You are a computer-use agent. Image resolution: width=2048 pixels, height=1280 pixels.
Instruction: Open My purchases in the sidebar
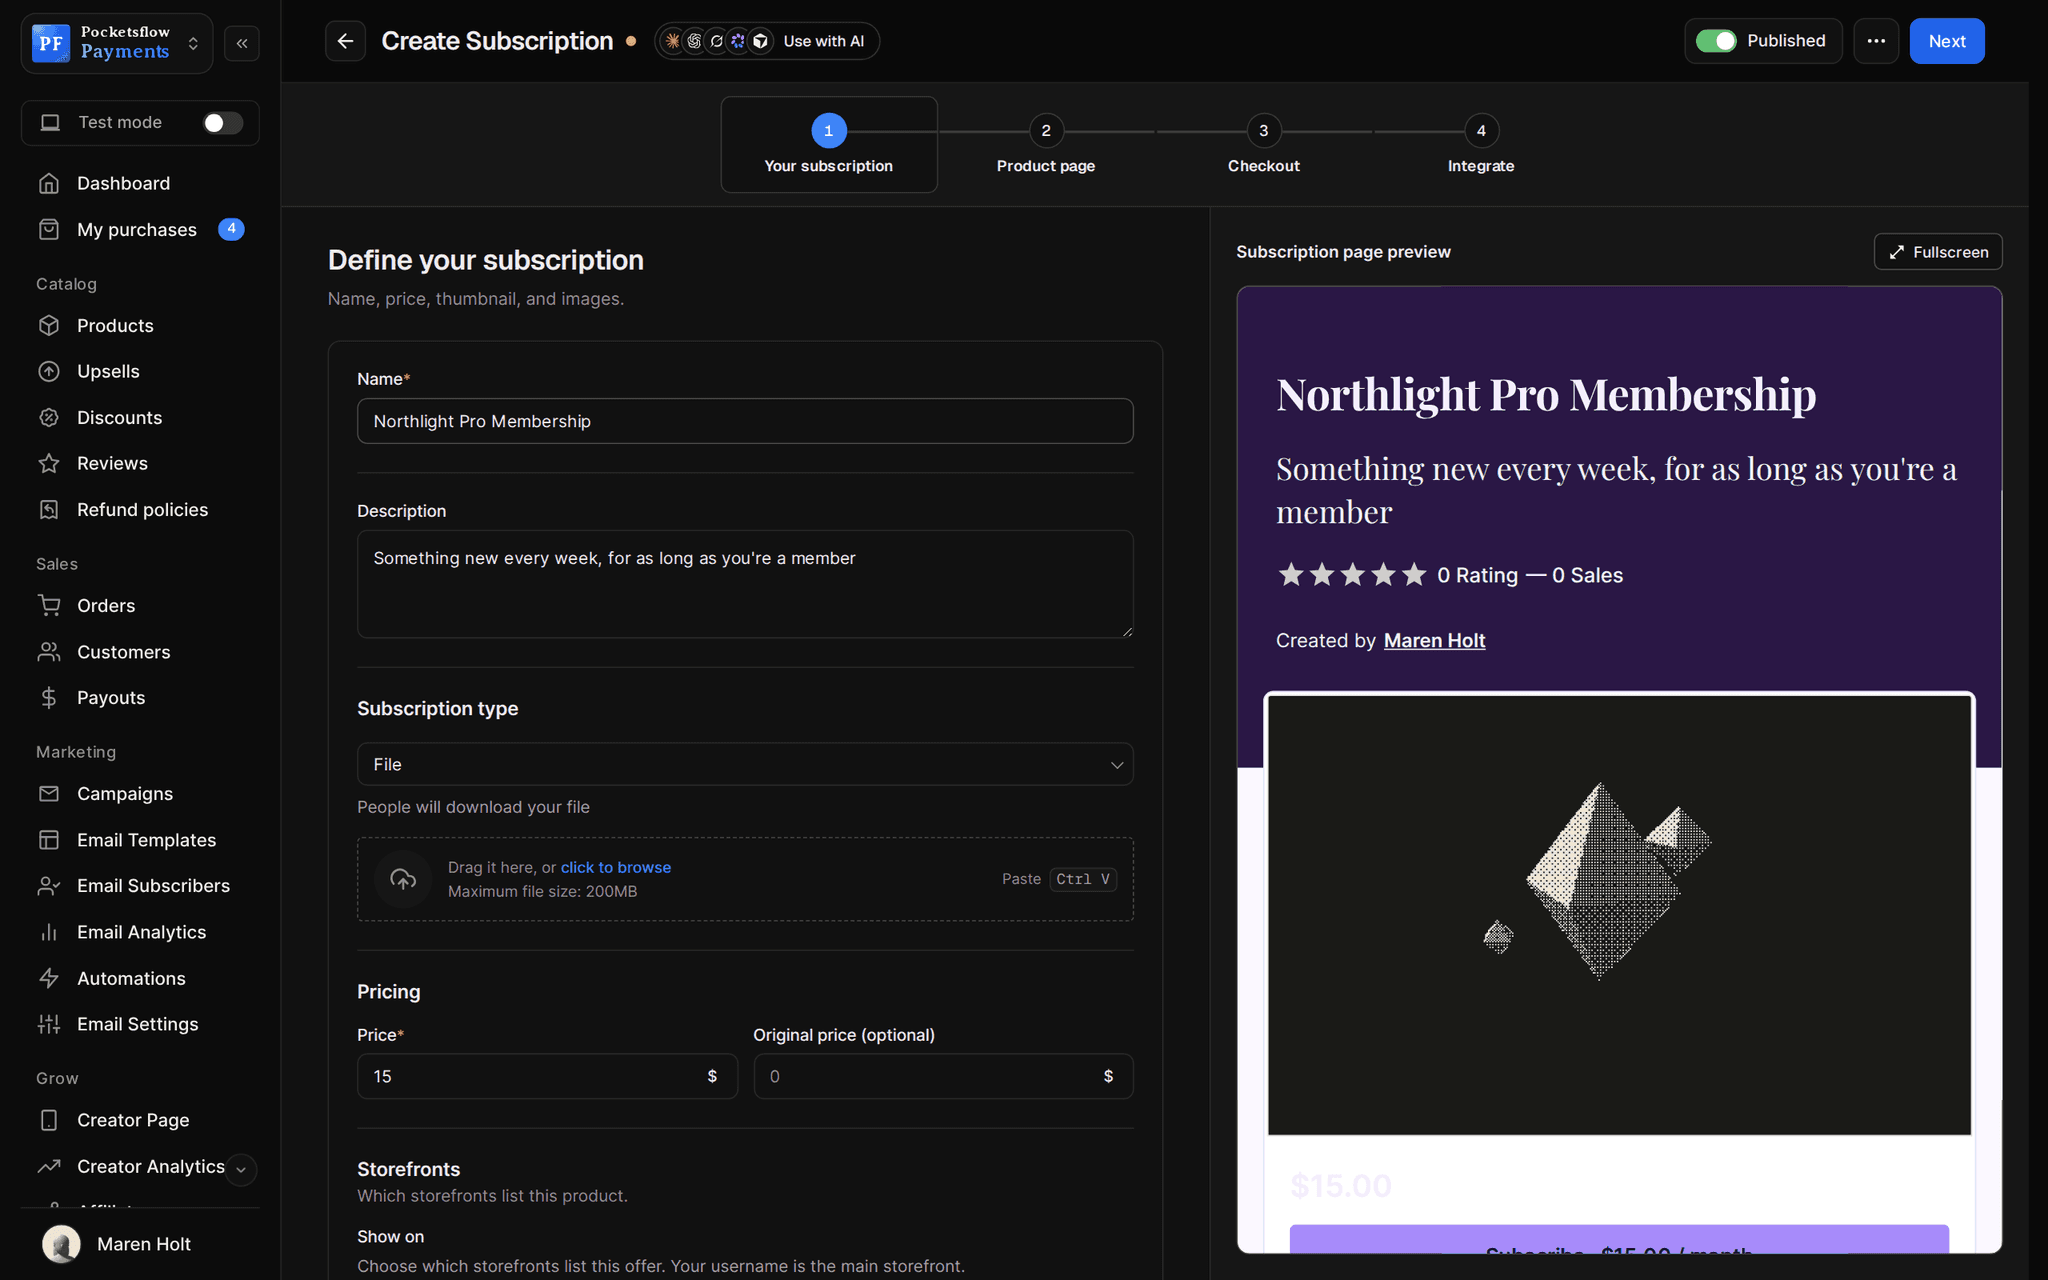[140, 229]
